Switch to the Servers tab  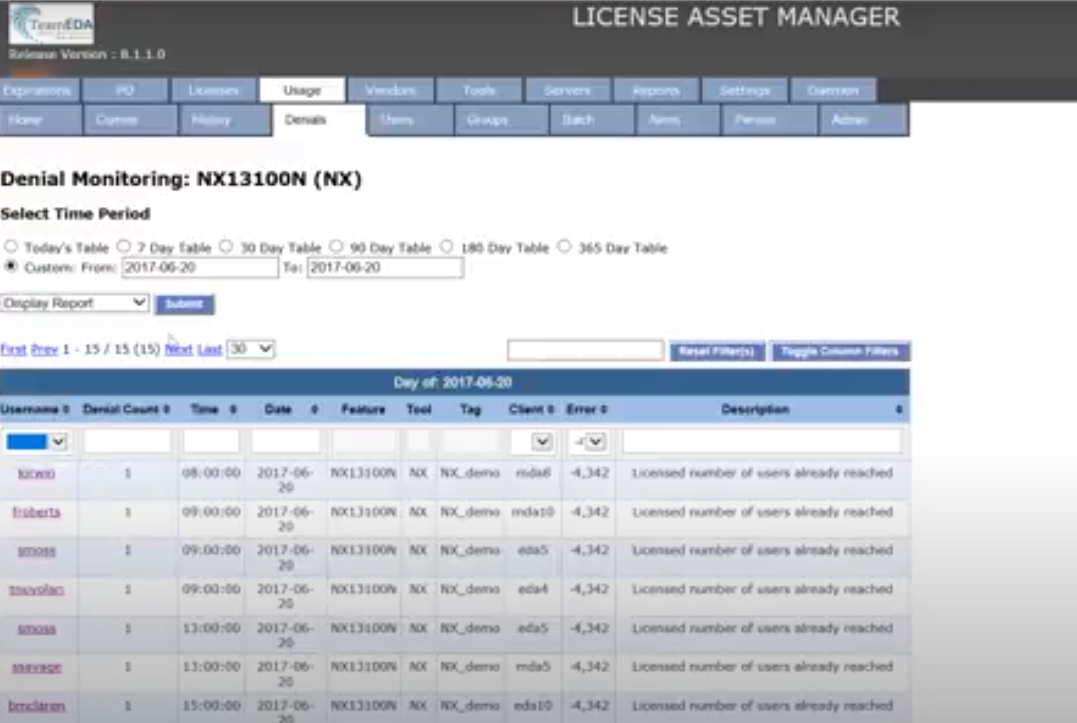click(566, 91)
